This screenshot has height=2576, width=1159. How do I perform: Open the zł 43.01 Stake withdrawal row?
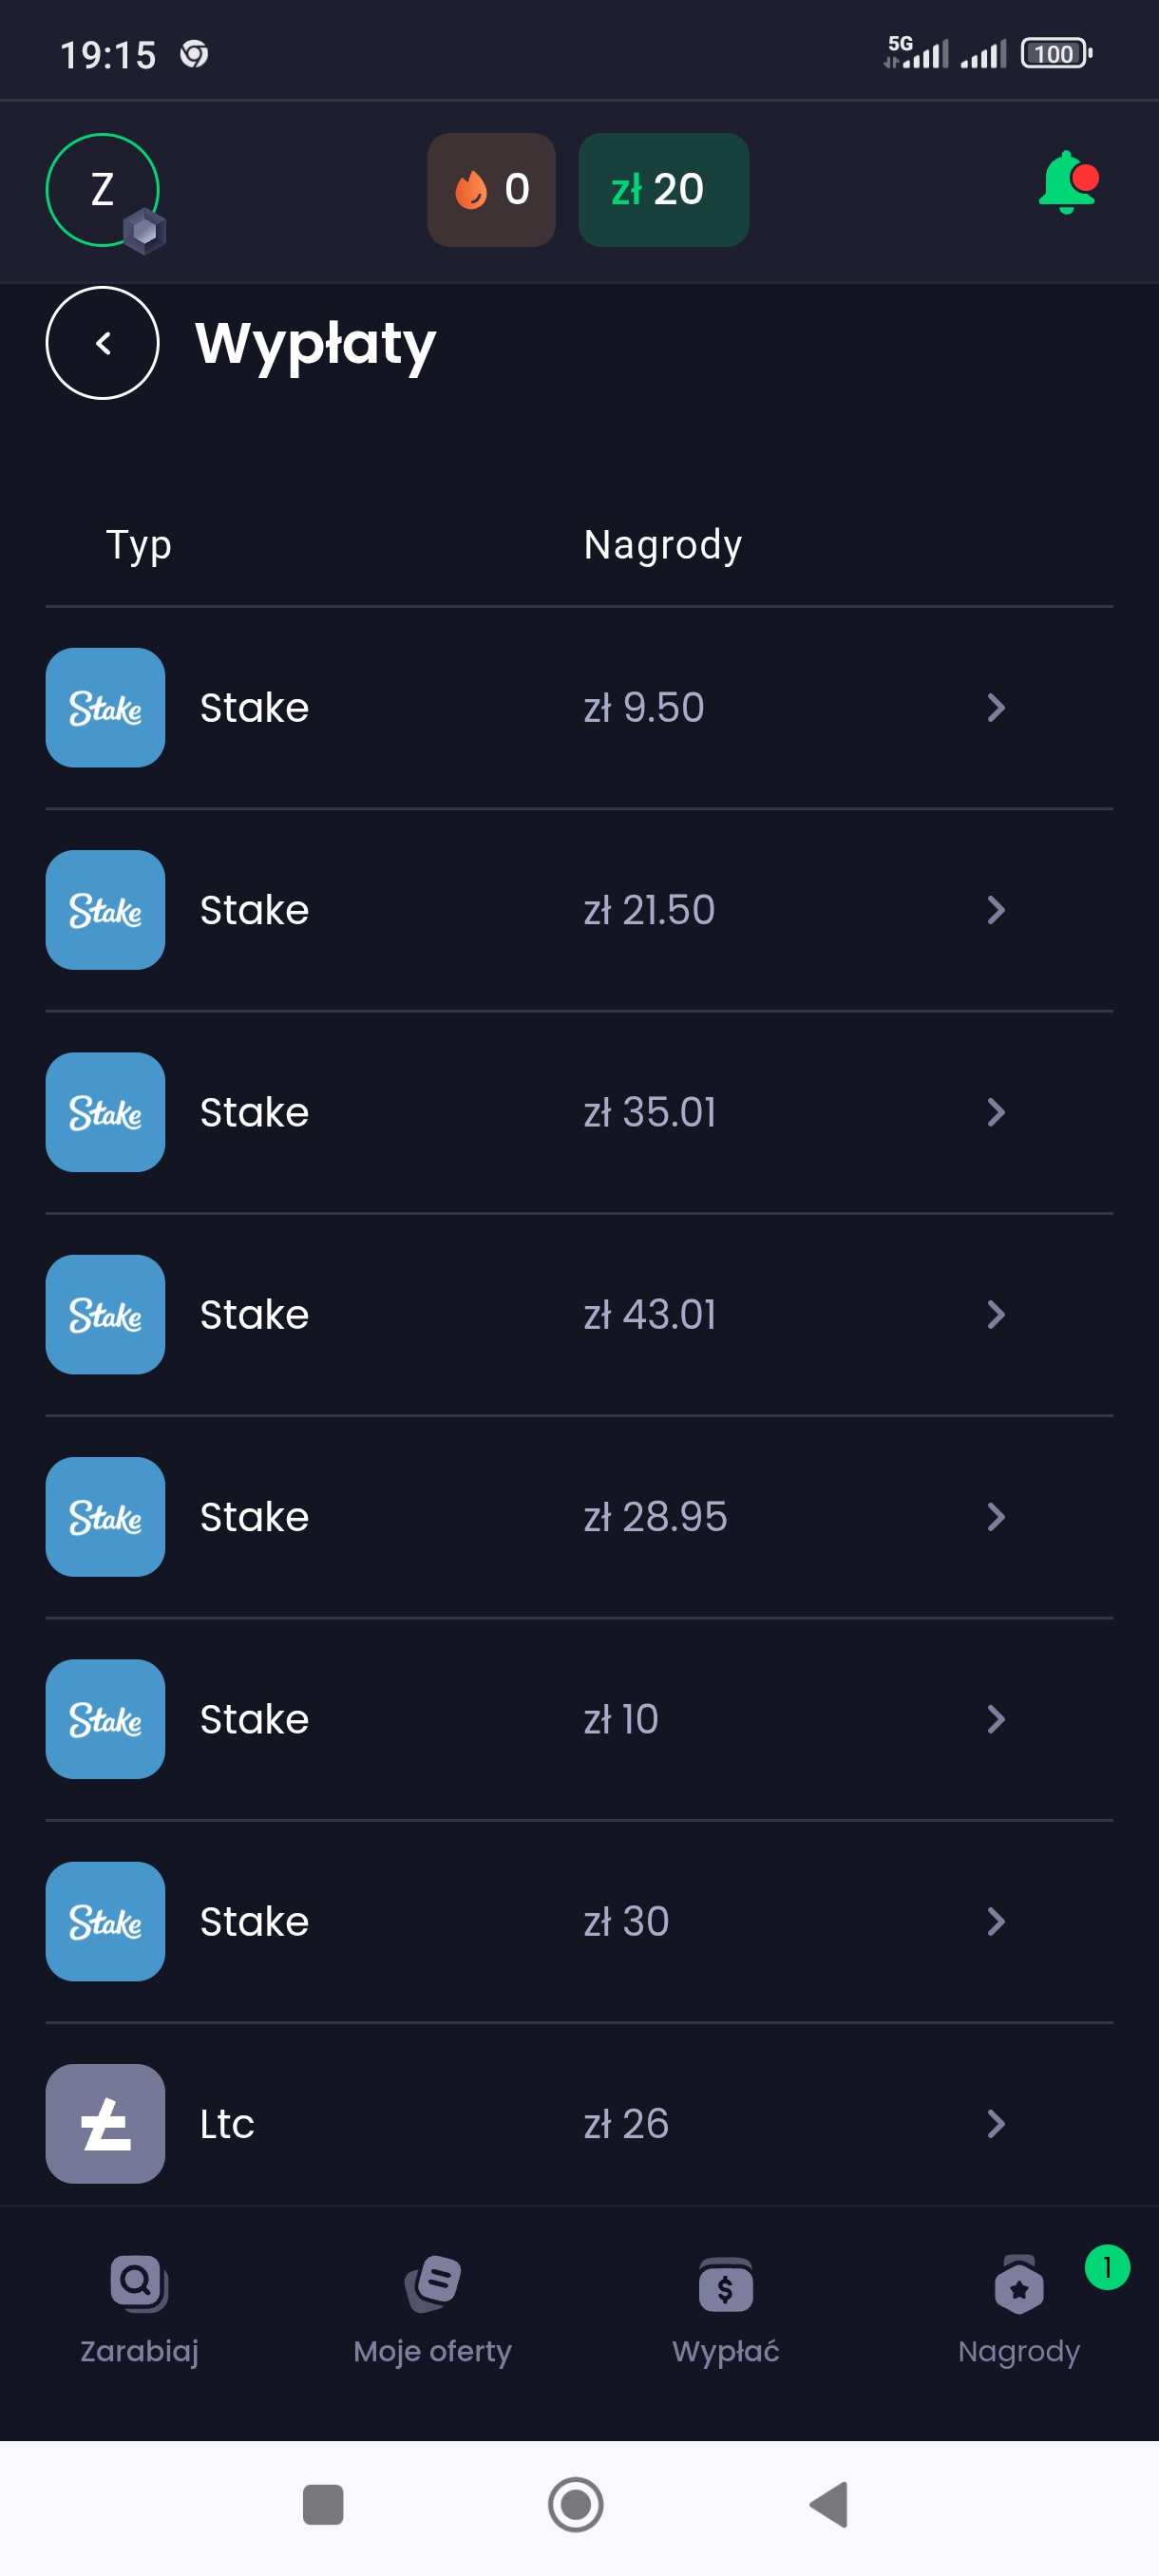(x=579, y=1315)
